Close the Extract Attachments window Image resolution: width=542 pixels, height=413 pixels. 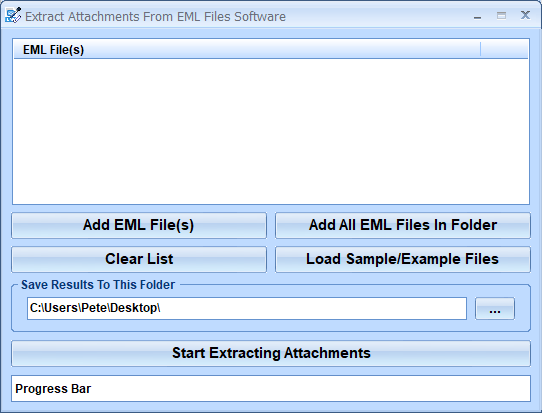pyautogui.click(x=525, y=15)
